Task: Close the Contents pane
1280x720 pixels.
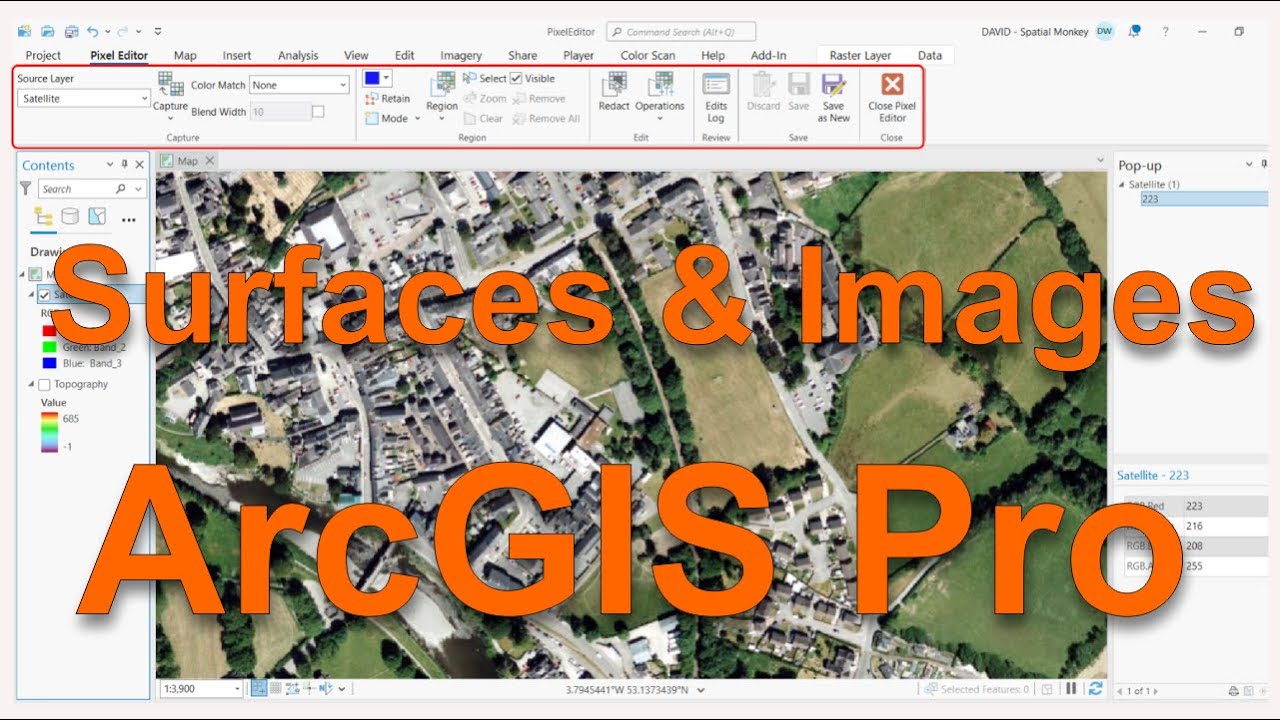Action: click(x=140, y=165)
